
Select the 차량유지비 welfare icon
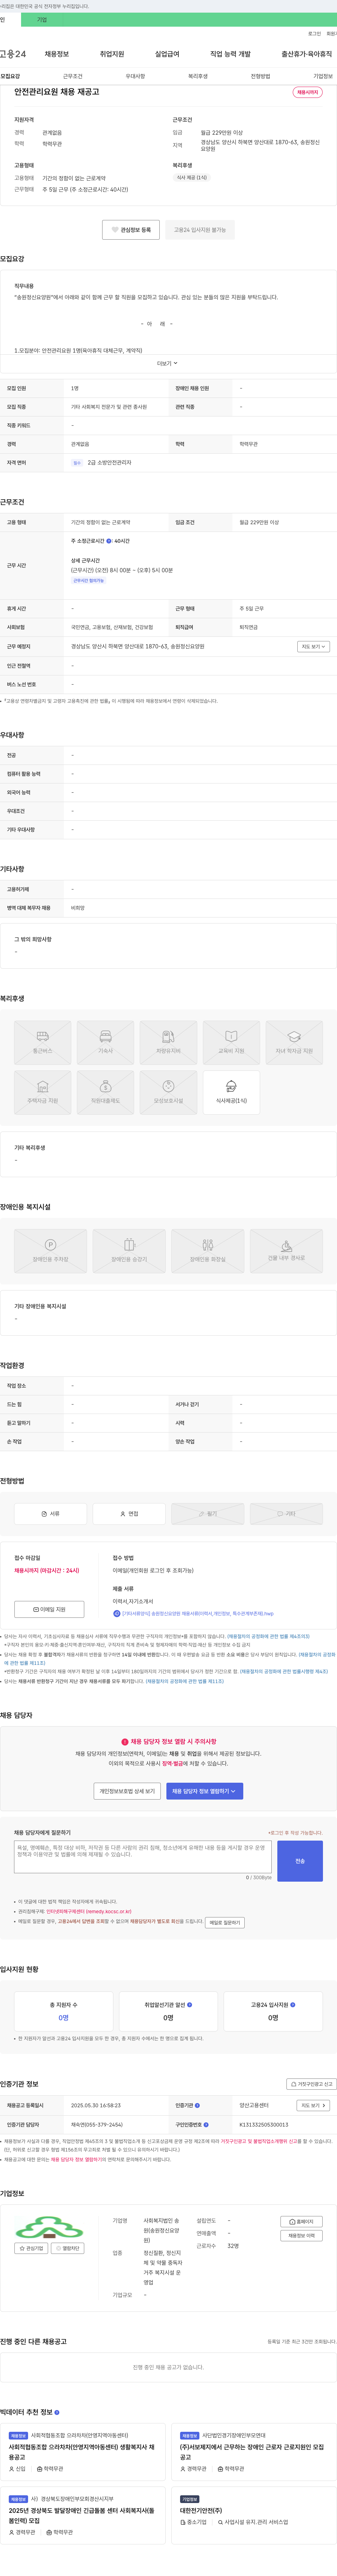tap(168, 1043)
